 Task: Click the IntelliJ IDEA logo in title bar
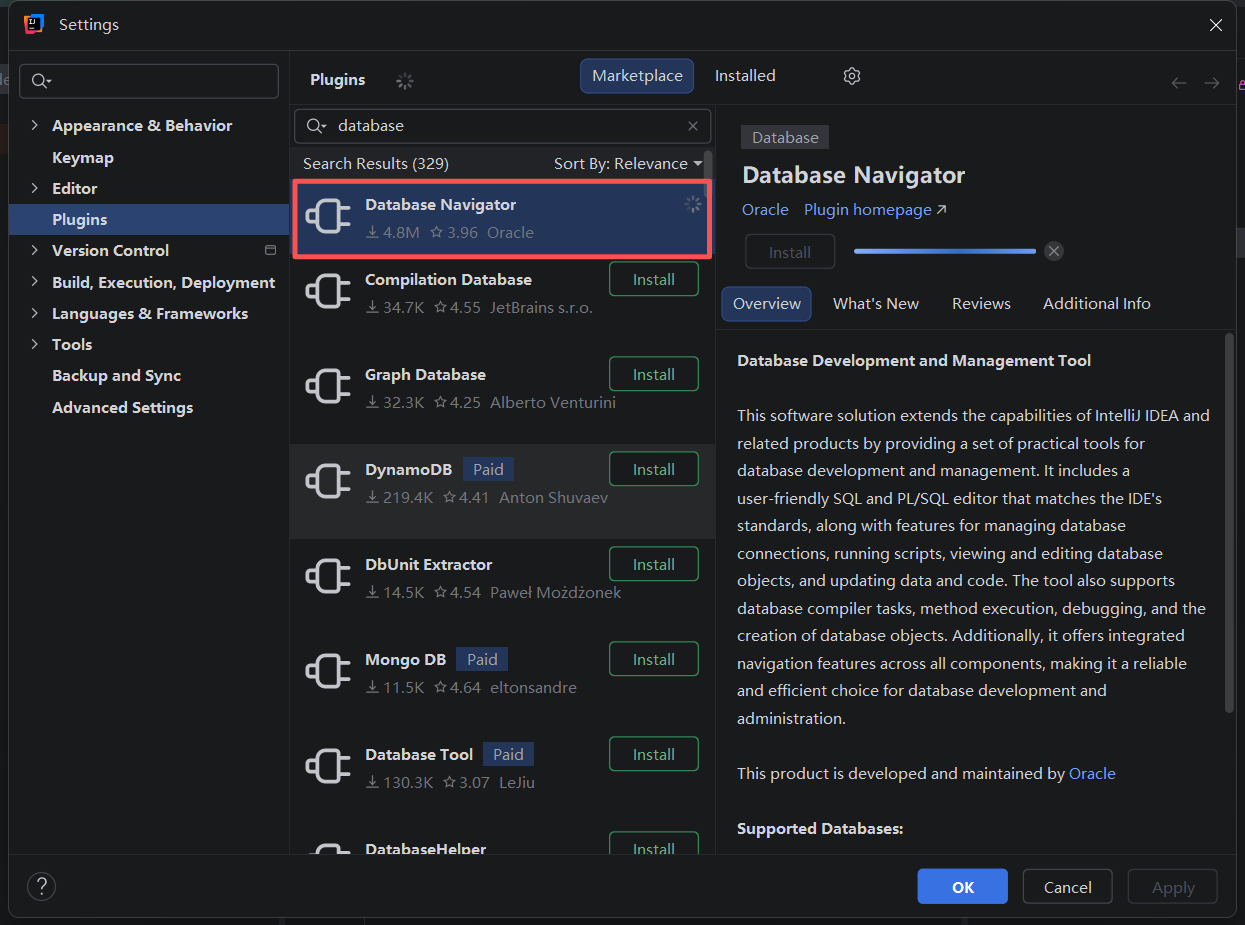pyautogui.click(x=34, y=25)
